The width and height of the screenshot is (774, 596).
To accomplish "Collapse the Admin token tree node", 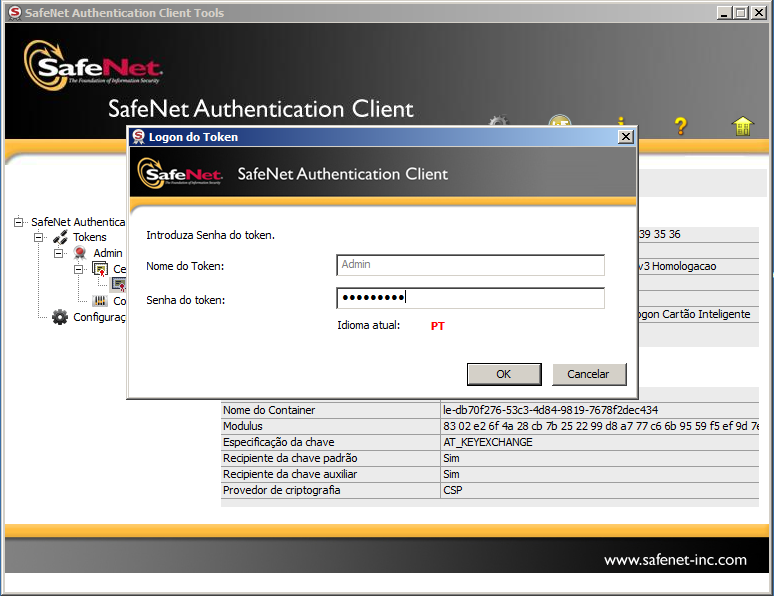I will coord(58,253).
